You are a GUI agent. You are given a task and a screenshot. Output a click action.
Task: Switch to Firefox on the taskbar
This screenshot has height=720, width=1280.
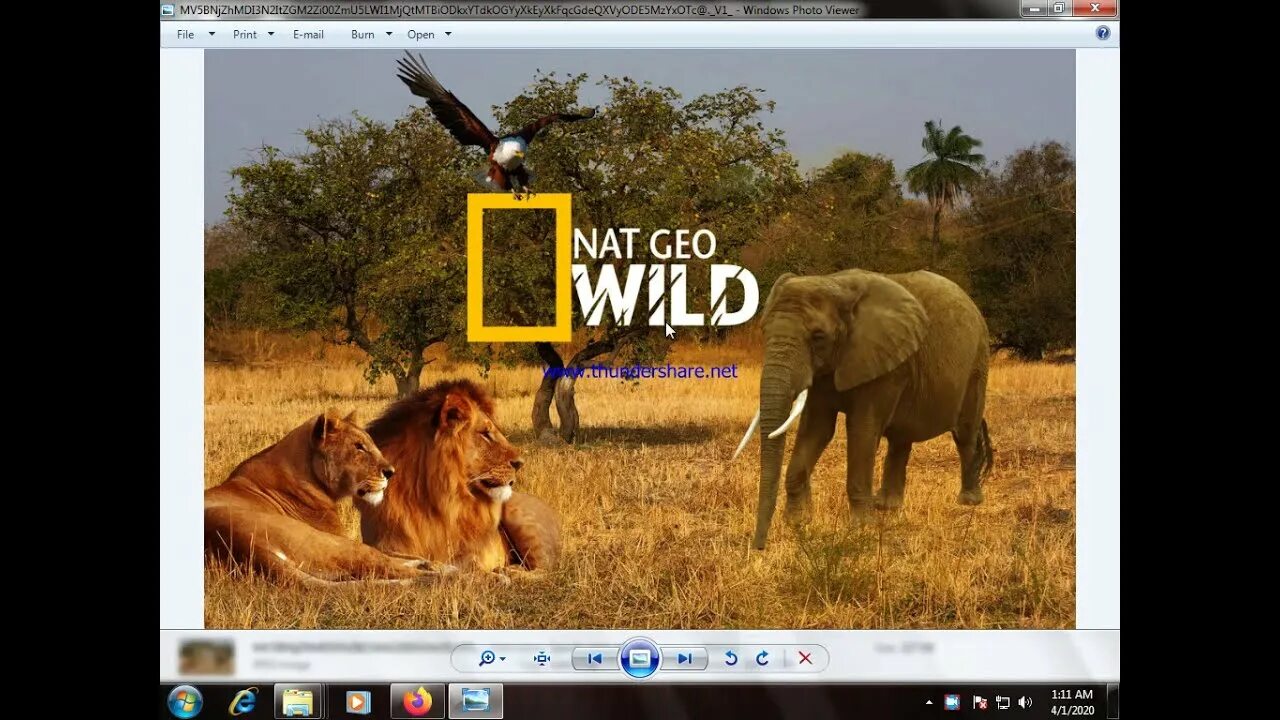(417, 701)
